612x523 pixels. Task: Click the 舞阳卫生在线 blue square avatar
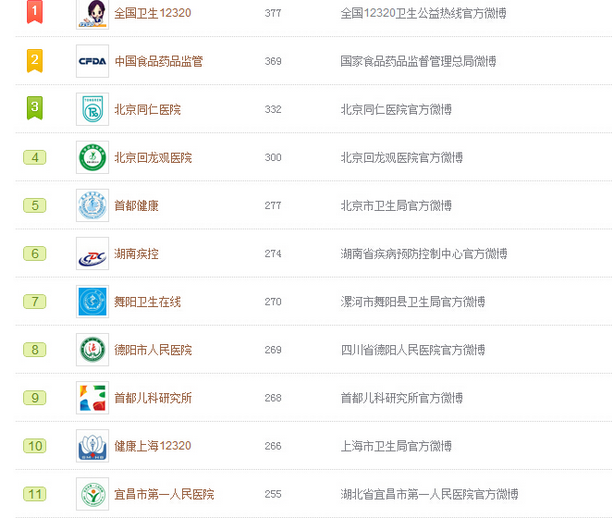93,301
